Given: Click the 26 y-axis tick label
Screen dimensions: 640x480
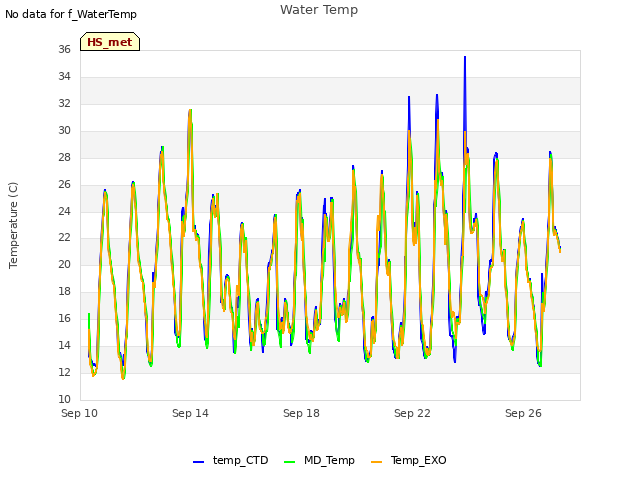Looking at the screenshot, I should tap(64, 184).
